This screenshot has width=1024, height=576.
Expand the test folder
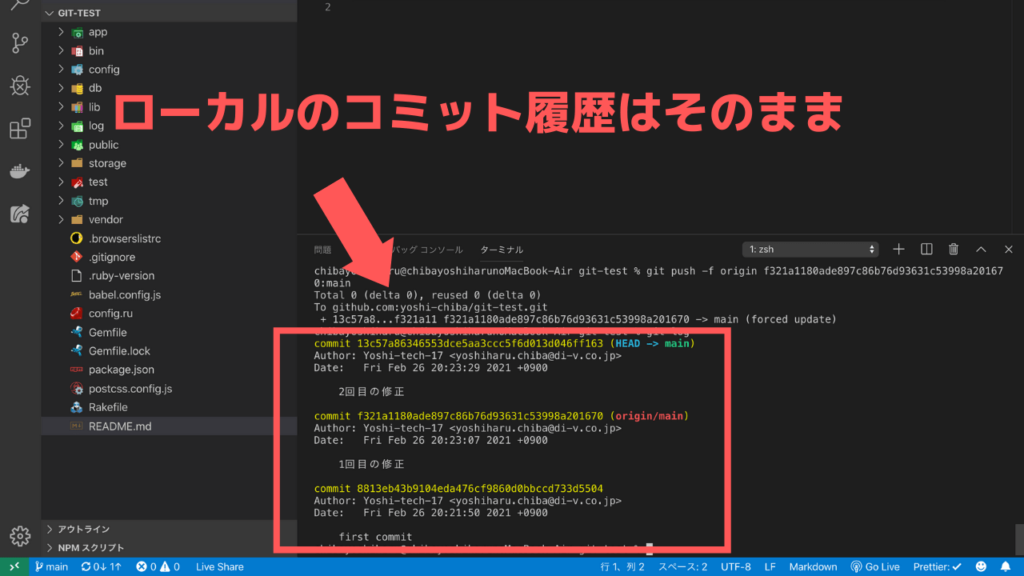point(168,182)
